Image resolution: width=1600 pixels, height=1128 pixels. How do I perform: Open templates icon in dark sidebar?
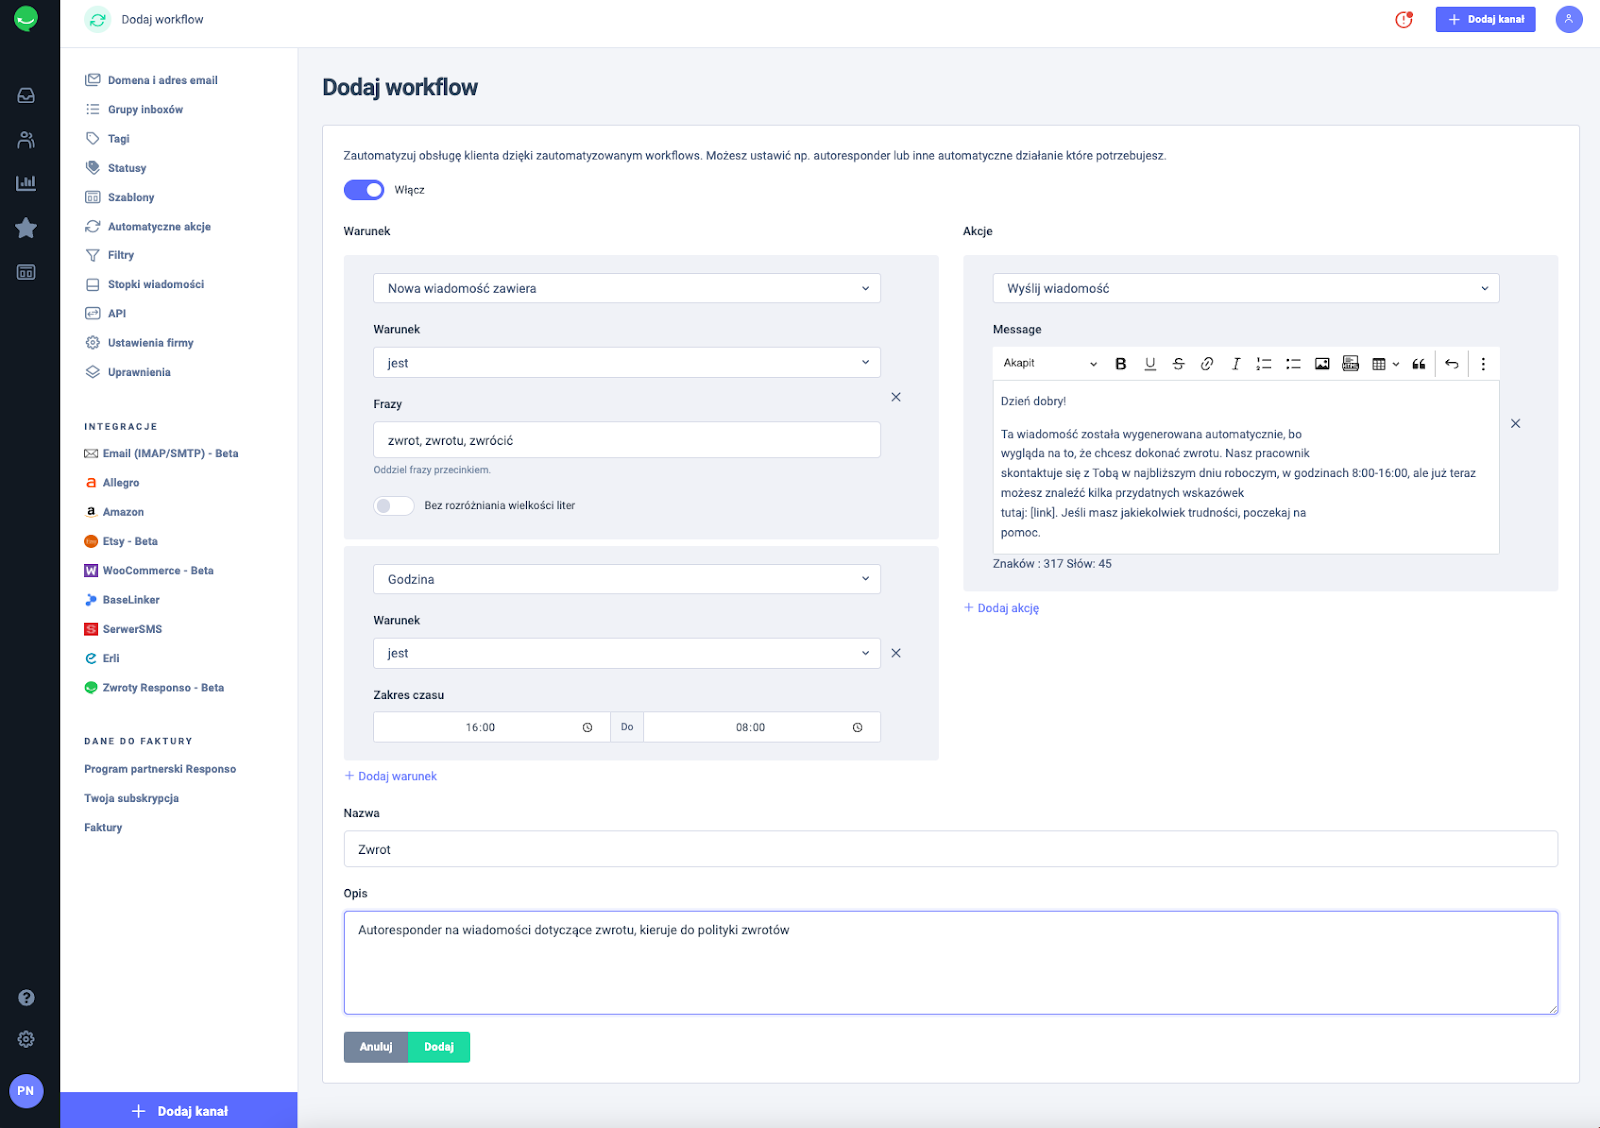click(26, 272)
